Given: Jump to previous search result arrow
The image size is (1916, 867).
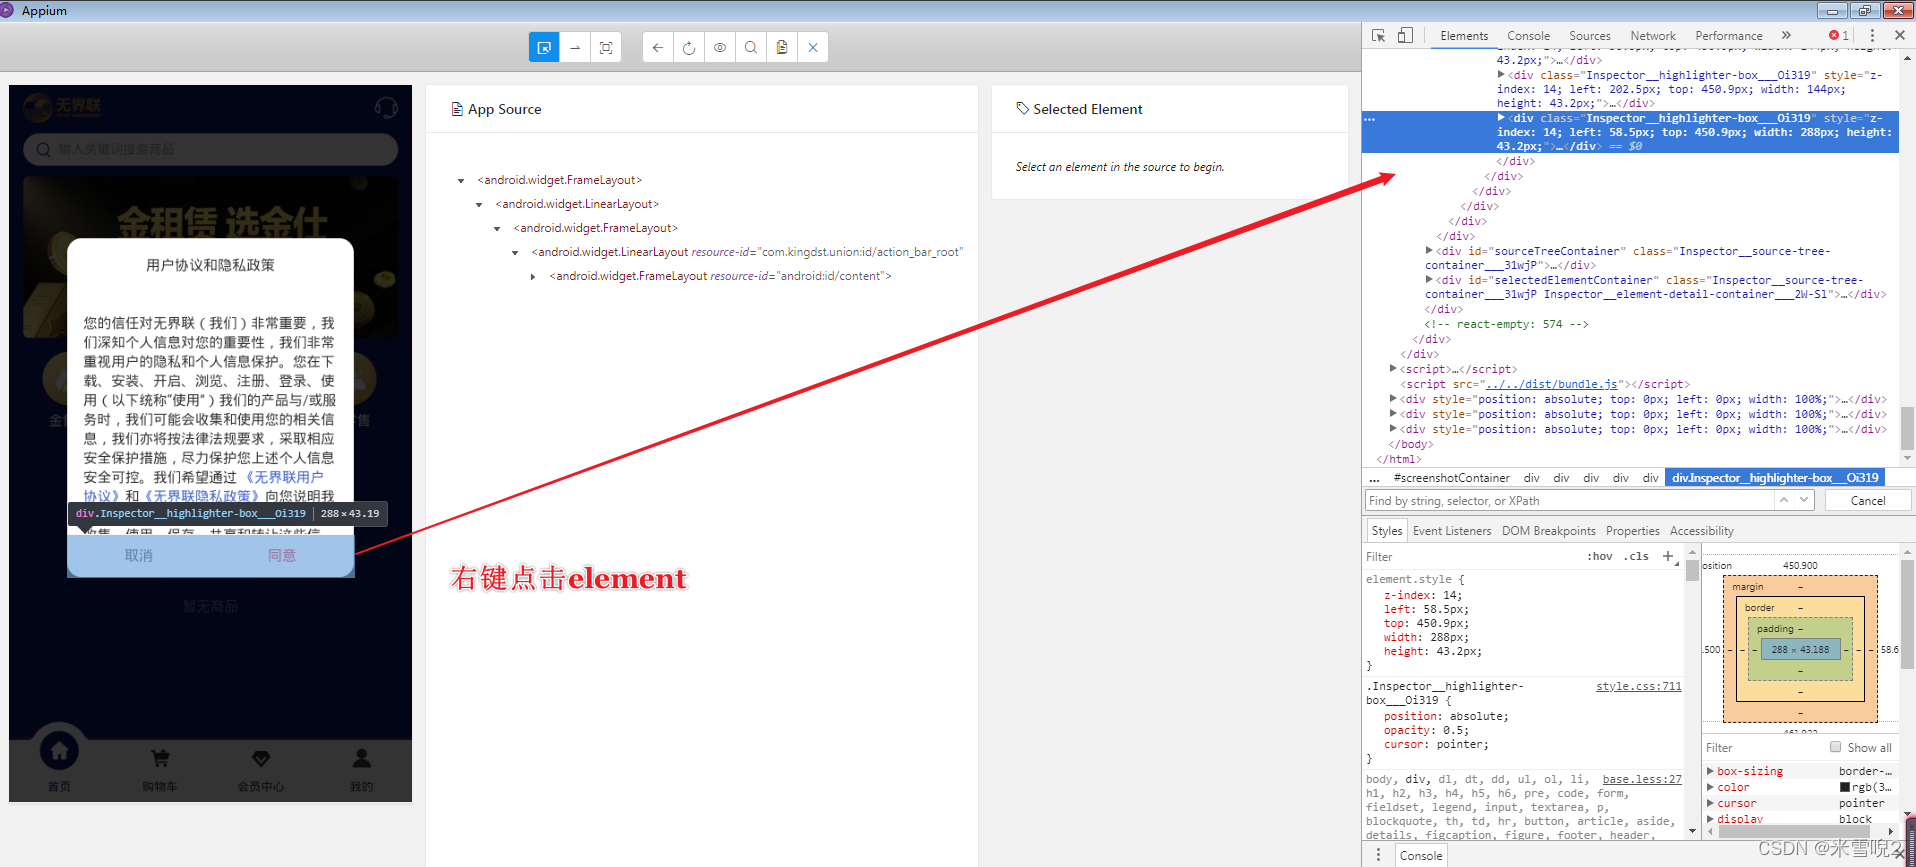Looking at the screenshot, I should click(1783, 500).
